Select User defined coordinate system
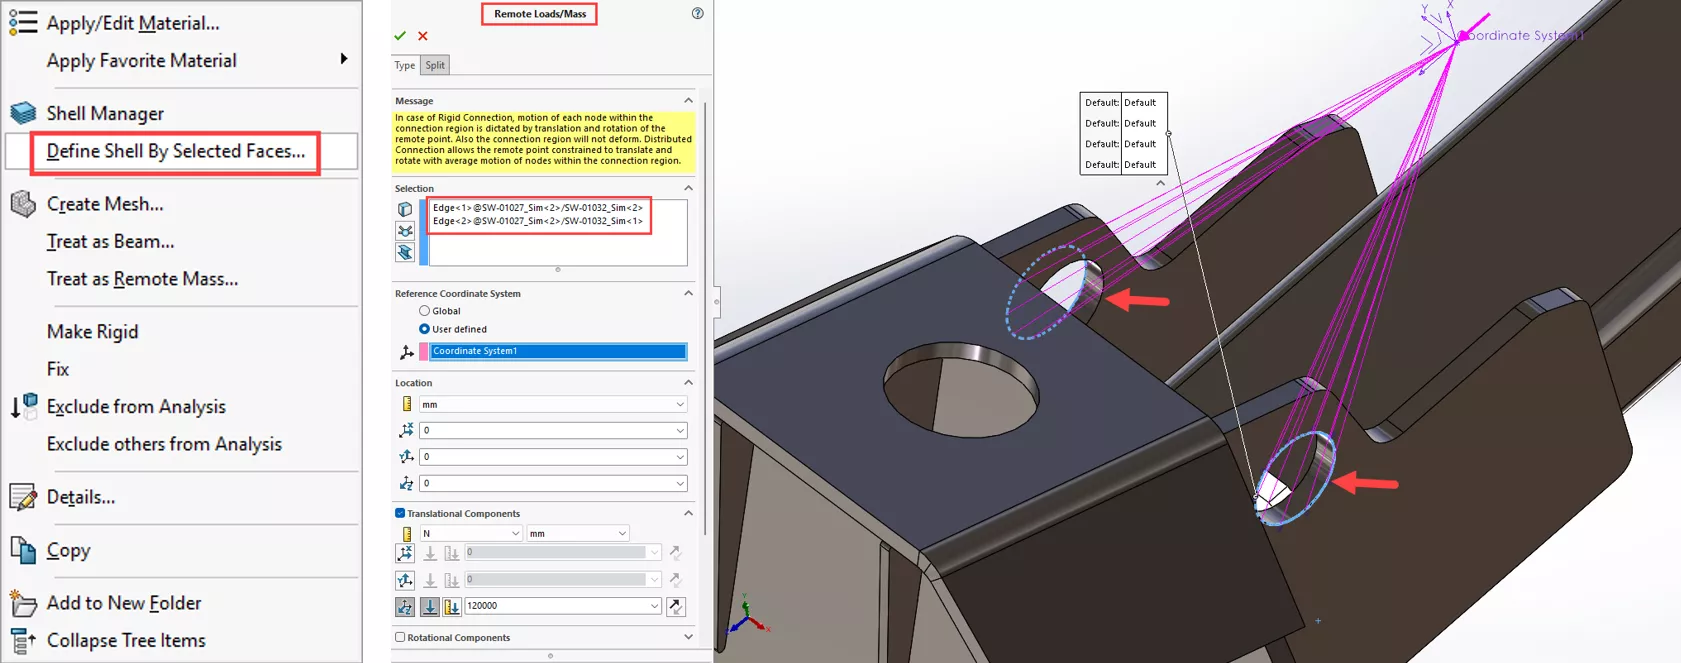The width and height of the screenshot is (1681, 663). pyautogui.click(x=424, y=329)
